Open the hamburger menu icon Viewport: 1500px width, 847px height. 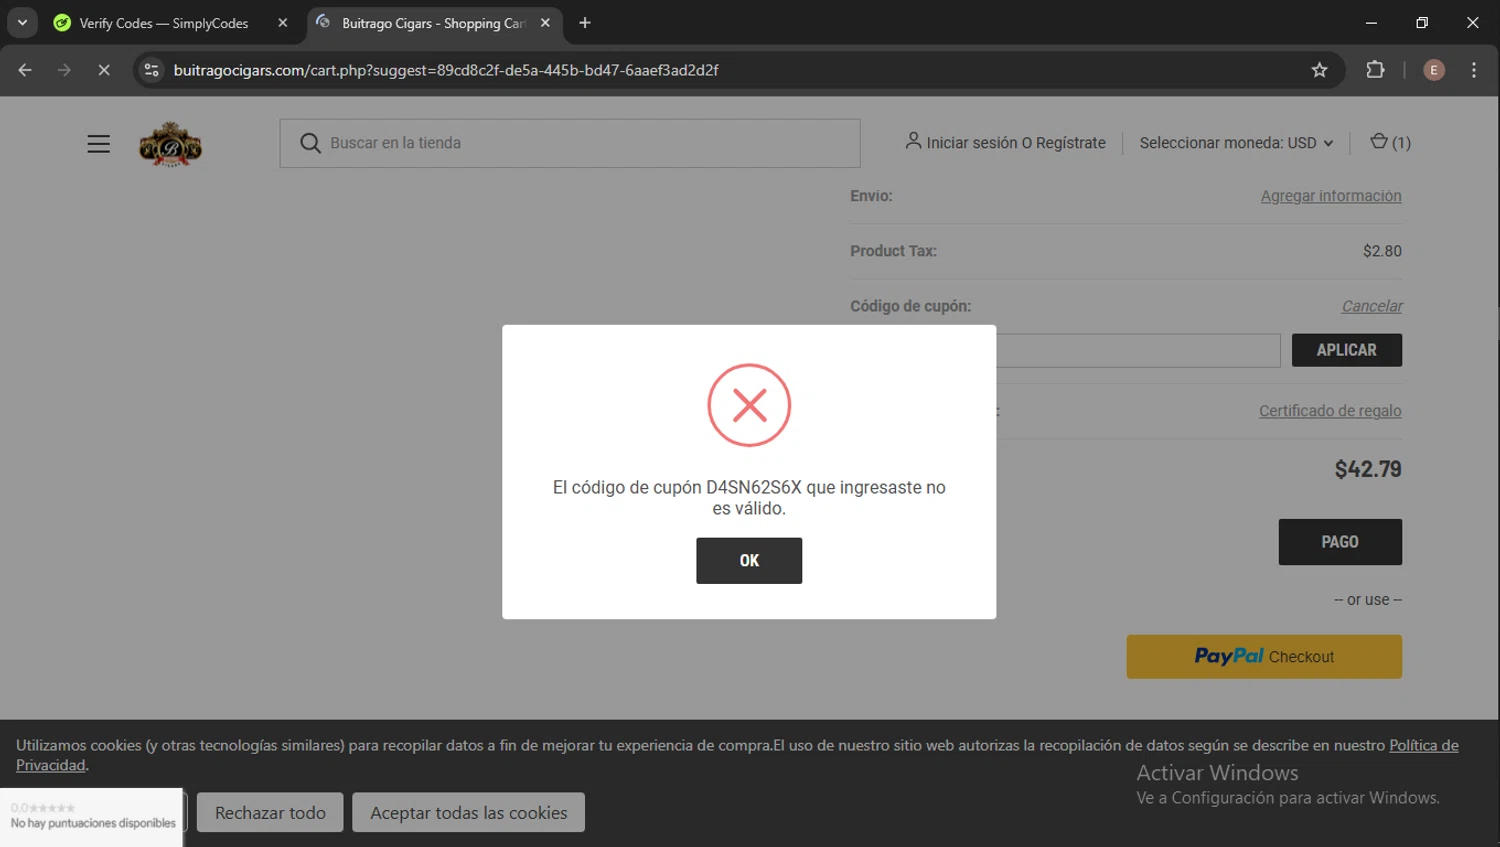point(98,144)
